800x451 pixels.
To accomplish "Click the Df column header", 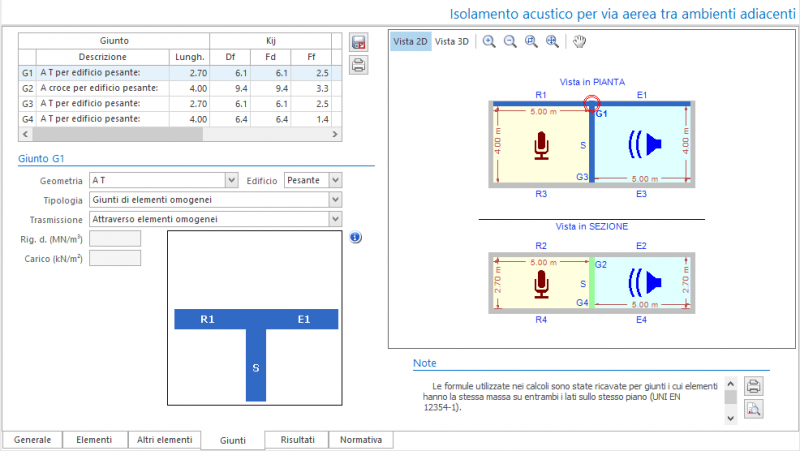I will 230,57.
